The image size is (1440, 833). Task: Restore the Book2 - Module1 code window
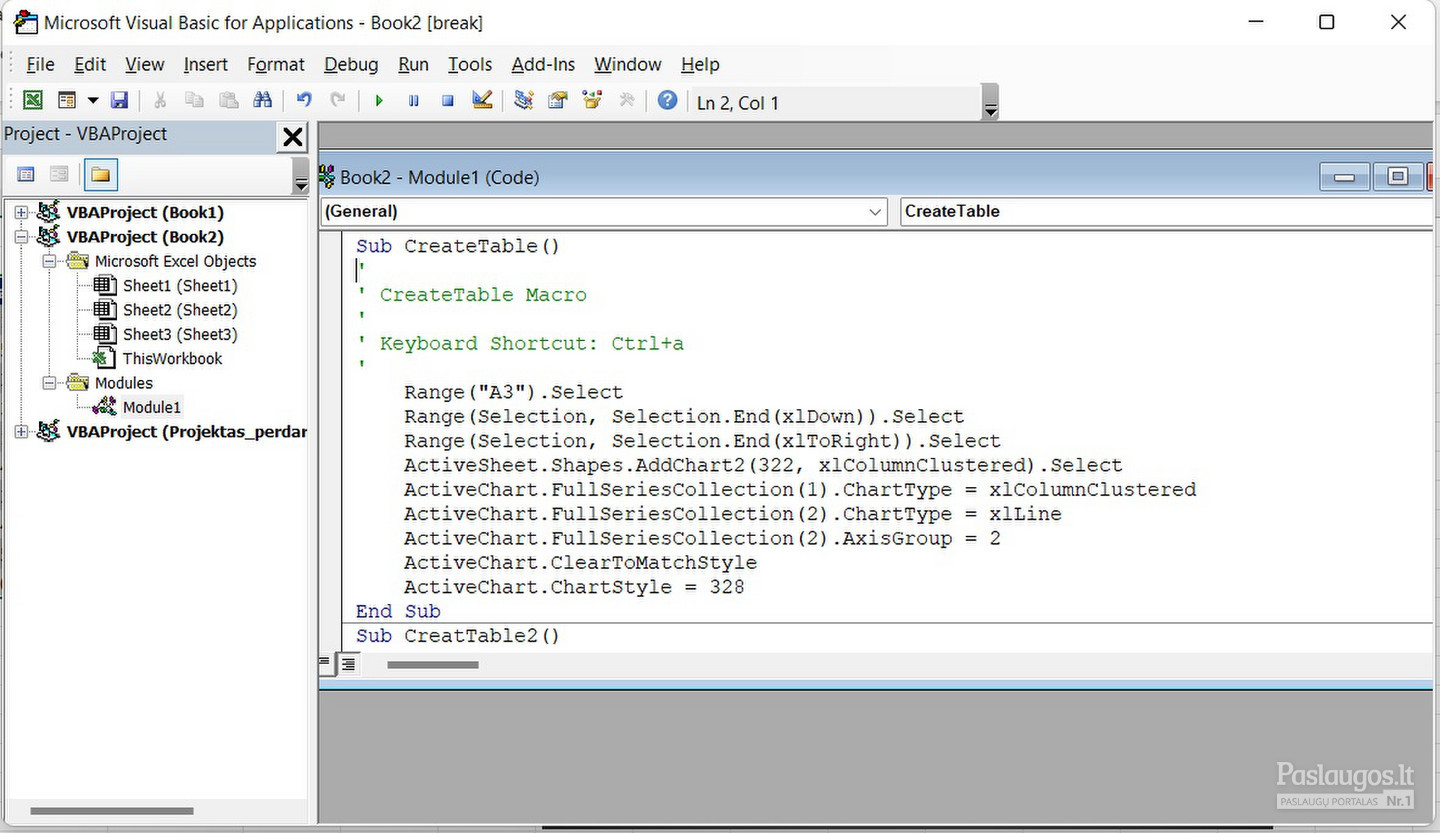pos(1398,177)
